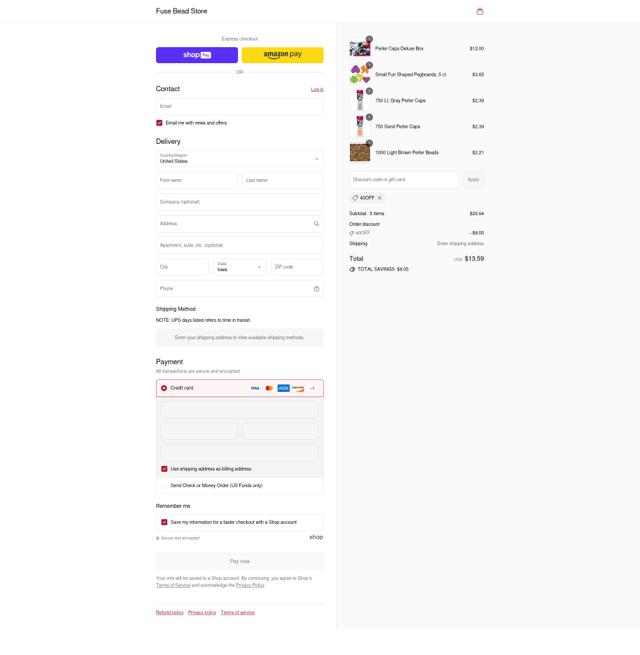Remove the 40OFF discount code tag

point(380,198)
